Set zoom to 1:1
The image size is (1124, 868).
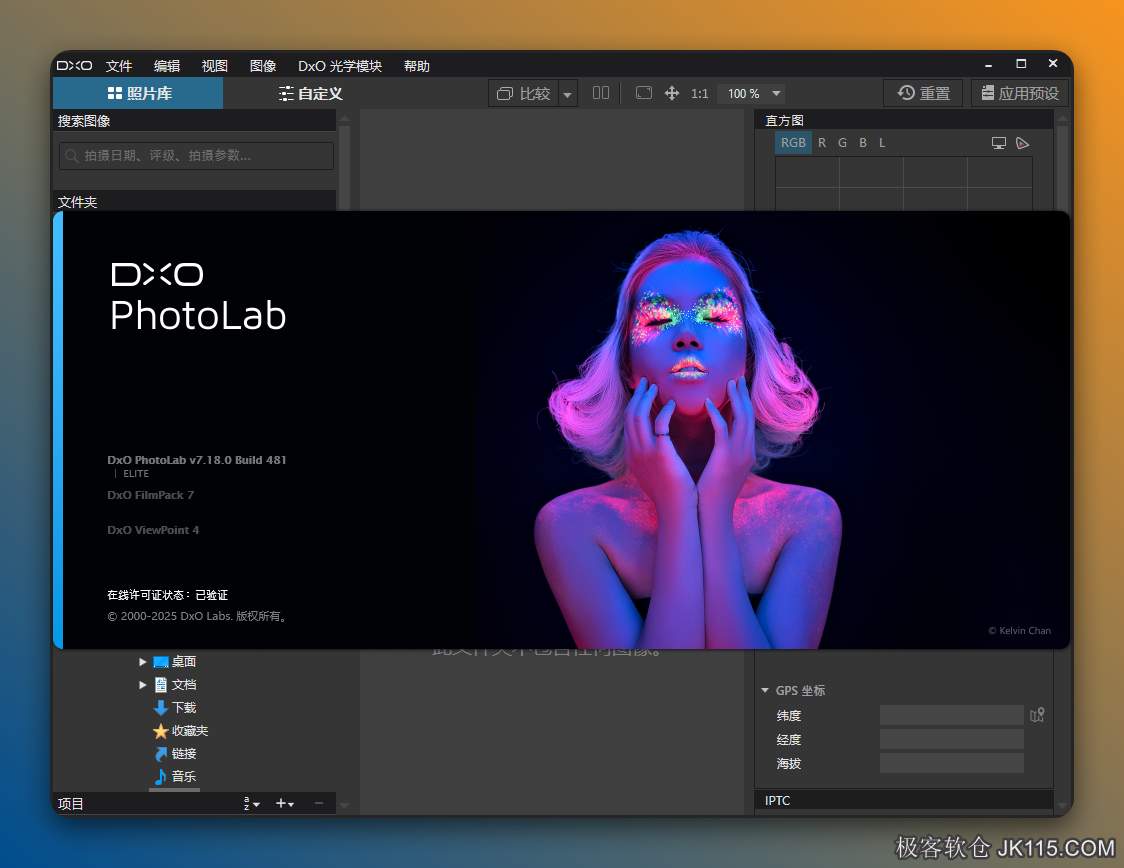coord(700,94)
